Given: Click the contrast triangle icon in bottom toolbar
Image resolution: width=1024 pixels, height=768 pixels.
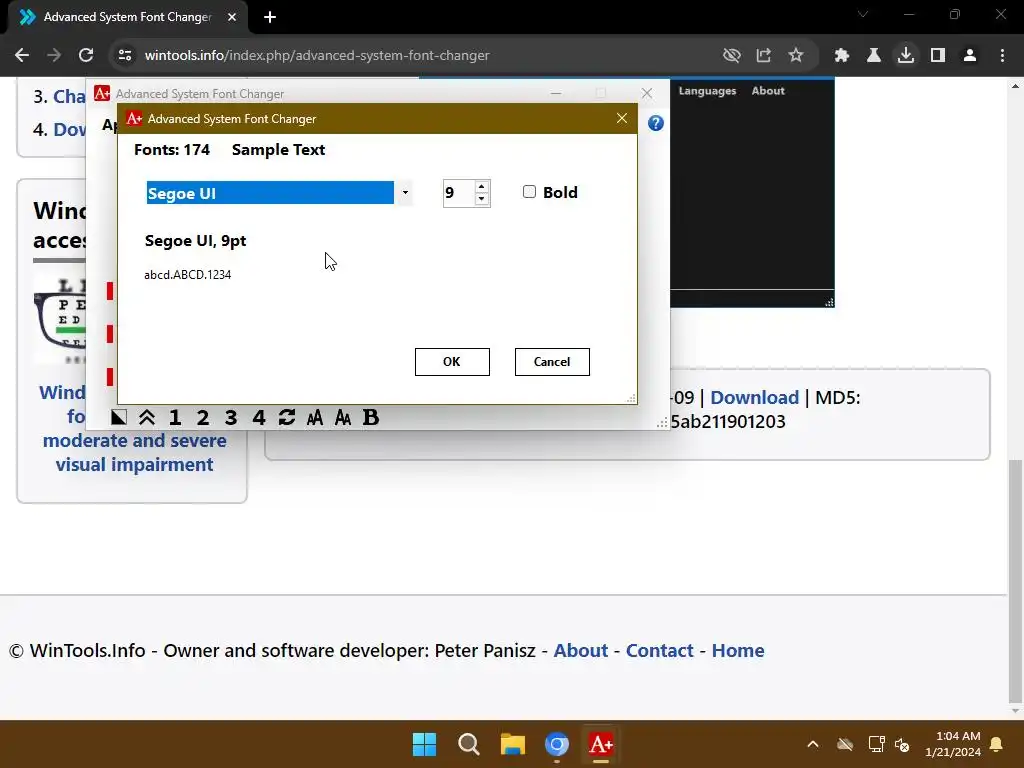Looking at the screenshot, I should (x=119, y=417).
